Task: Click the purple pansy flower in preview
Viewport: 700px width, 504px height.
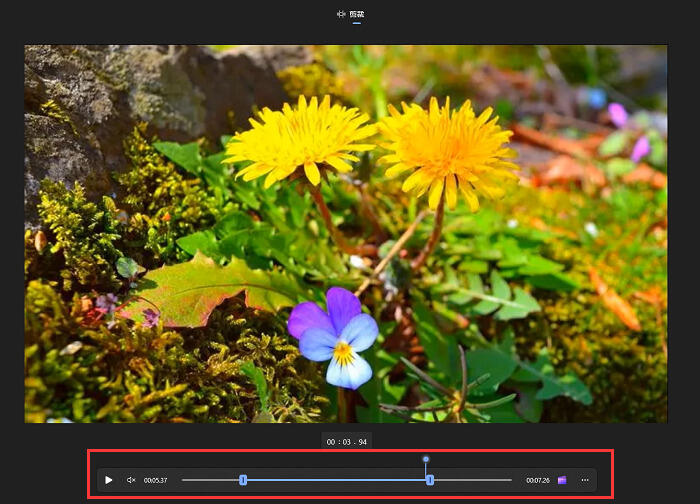Action: 335,337
